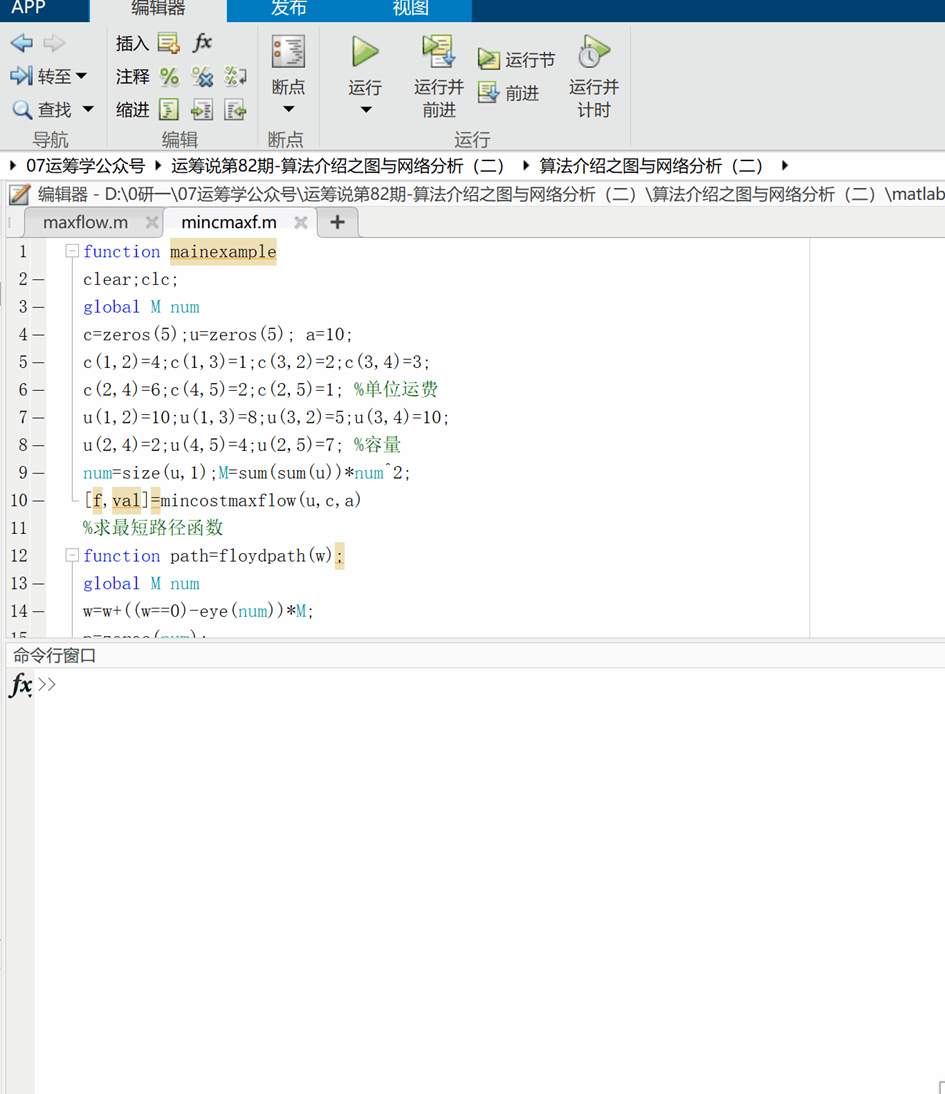Click the forward navigation arrow

pos(54,43)
